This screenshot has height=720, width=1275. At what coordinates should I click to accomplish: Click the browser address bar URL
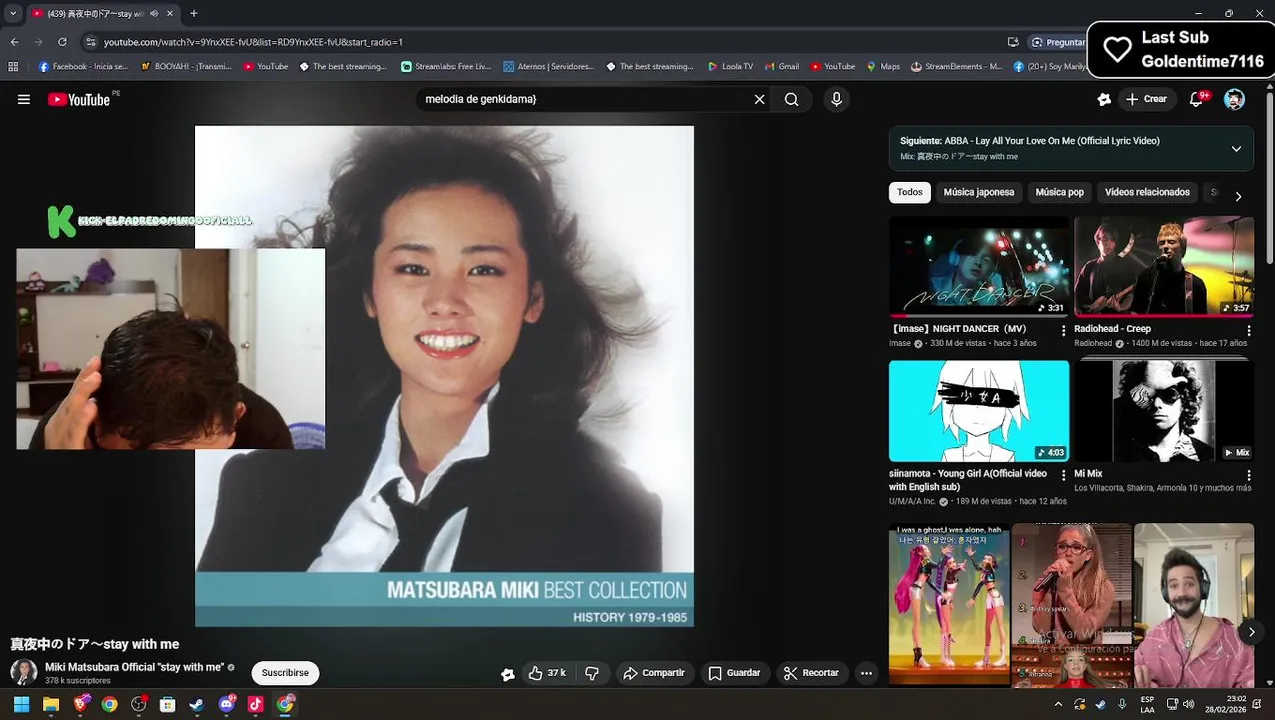(253, 42)
